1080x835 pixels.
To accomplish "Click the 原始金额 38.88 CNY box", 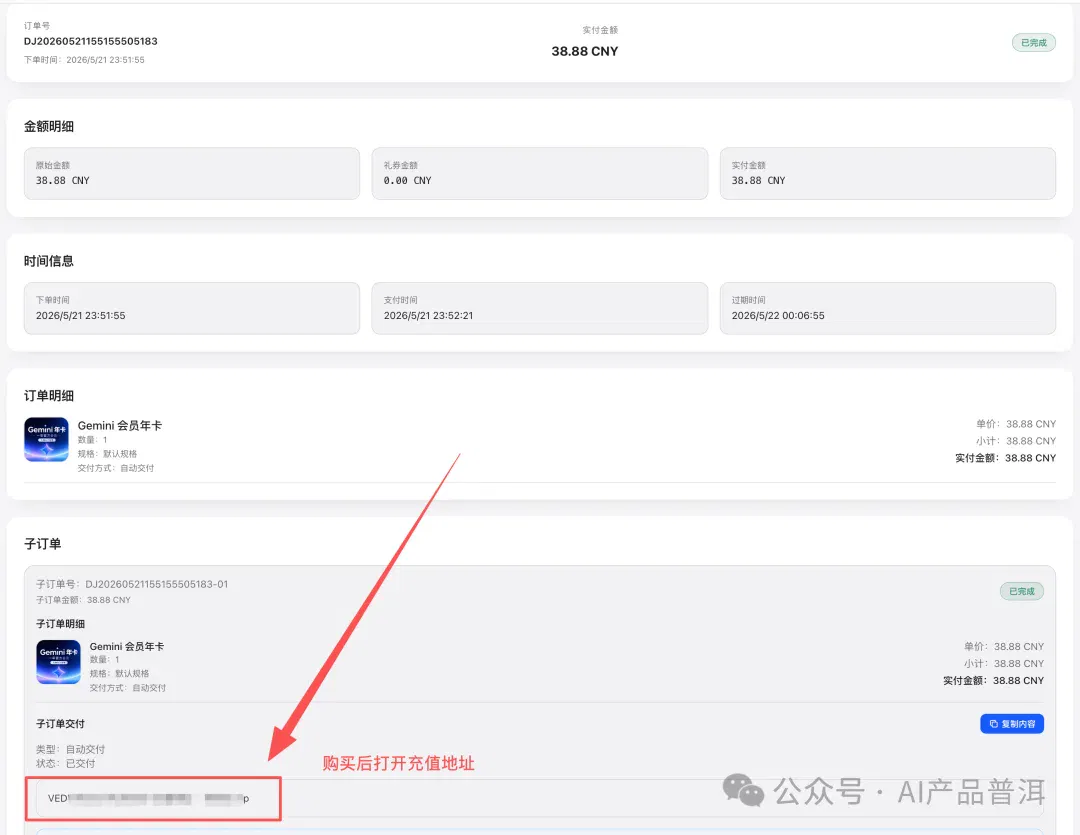I will click(191, 174).
